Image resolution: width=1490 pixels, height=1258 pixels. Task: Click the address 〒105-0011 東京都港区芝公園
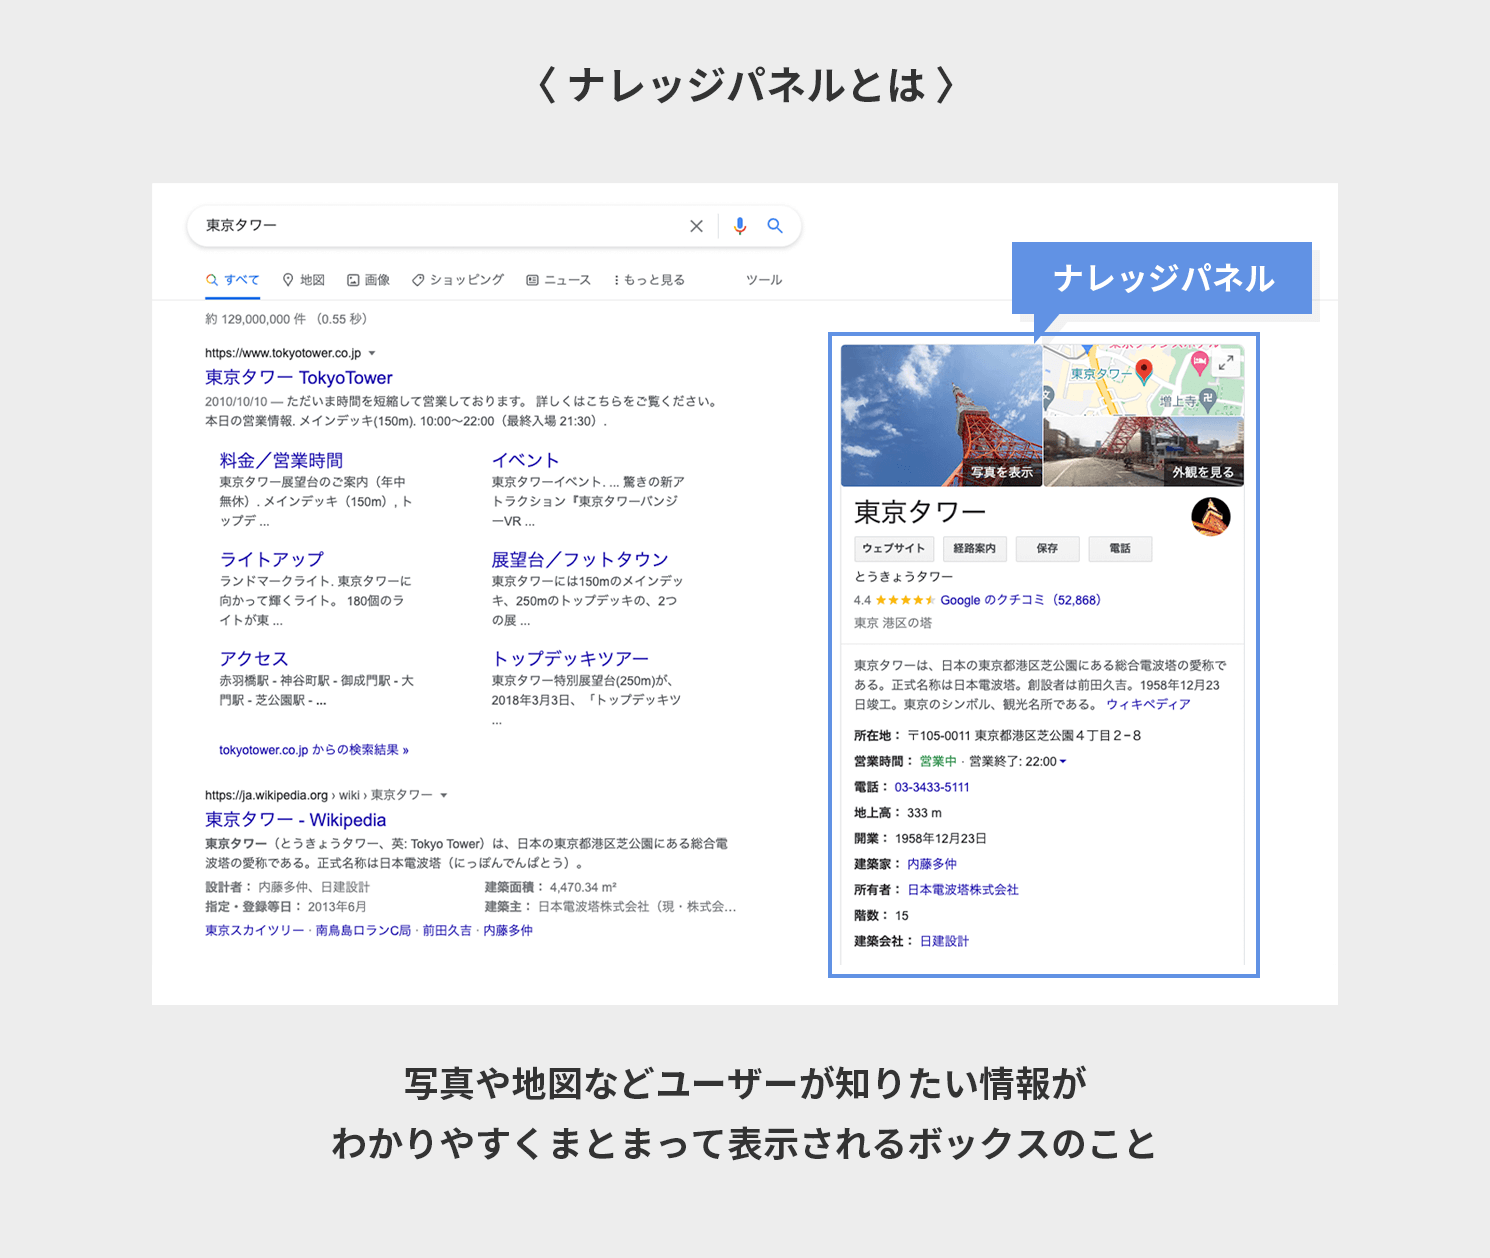(x=1024, y=736)
